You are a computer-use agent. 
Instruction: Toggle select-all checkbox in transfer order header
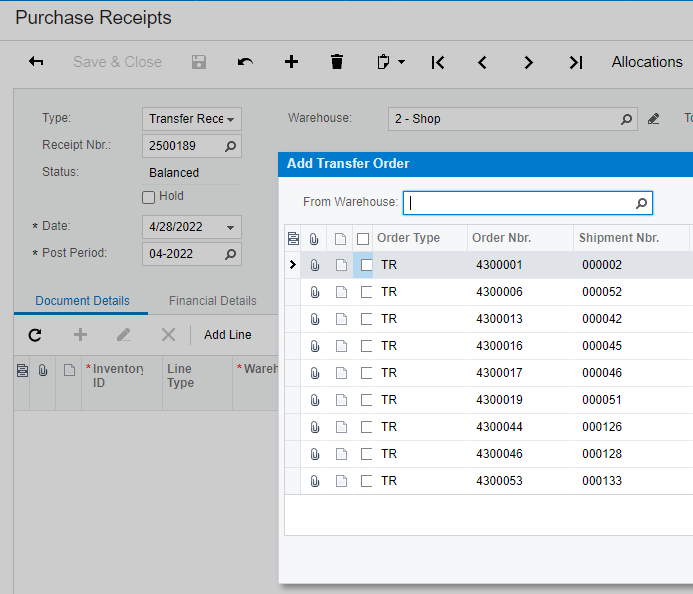363,239
